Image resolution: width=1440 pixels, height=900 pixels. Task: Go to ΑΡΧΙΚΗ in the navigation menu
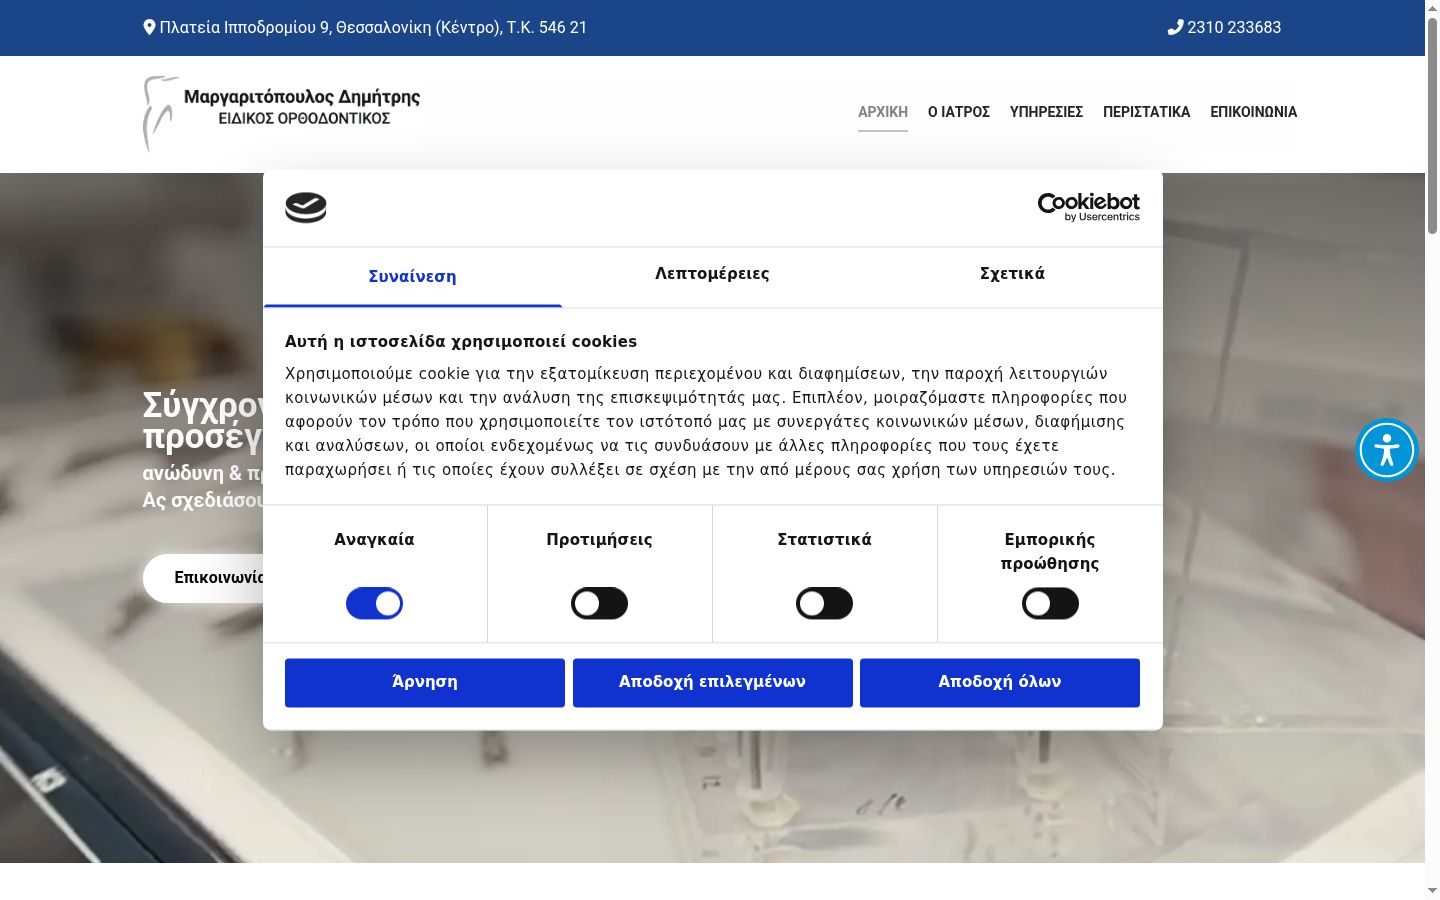coord(883,112)
